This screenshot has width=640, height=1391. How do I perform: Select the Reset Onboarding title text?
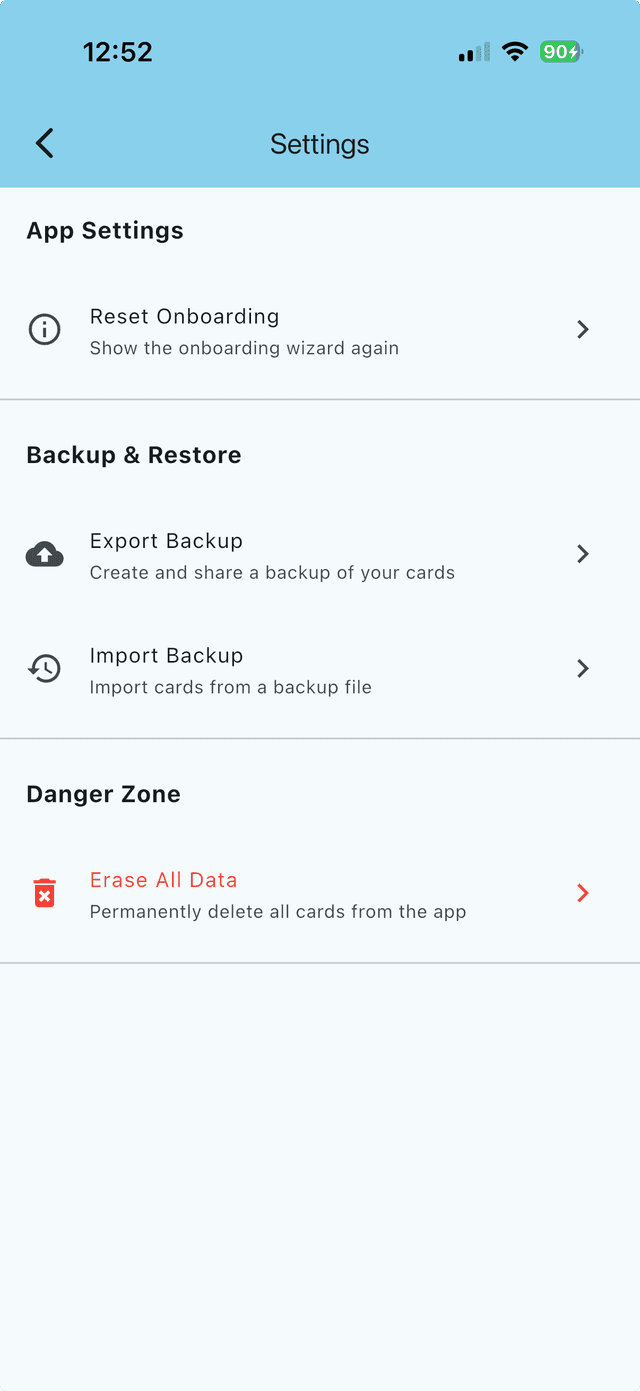(x=184, y=316)
